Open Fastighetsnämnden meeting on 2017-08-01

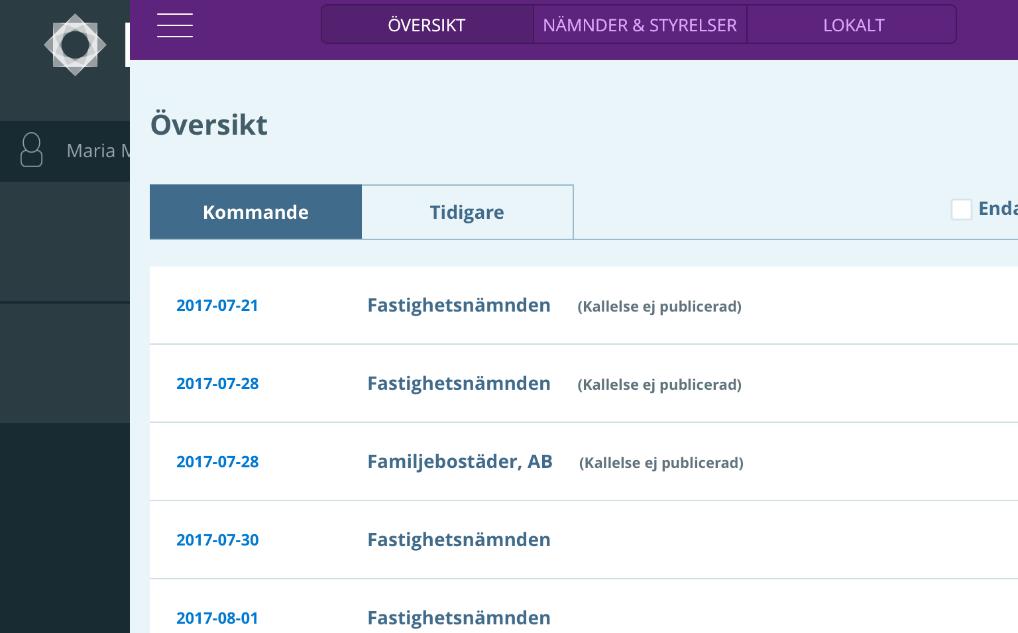tap(459, 618)
